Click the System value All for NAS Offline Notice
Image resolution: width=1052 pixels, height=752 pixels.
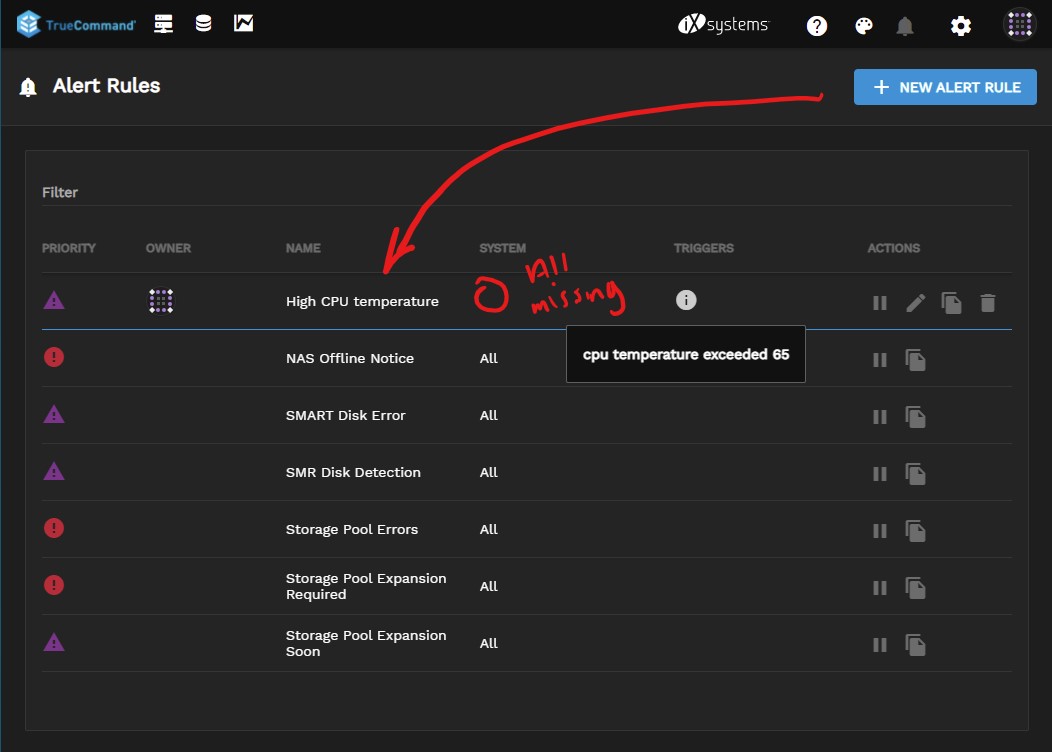(488, 358)
